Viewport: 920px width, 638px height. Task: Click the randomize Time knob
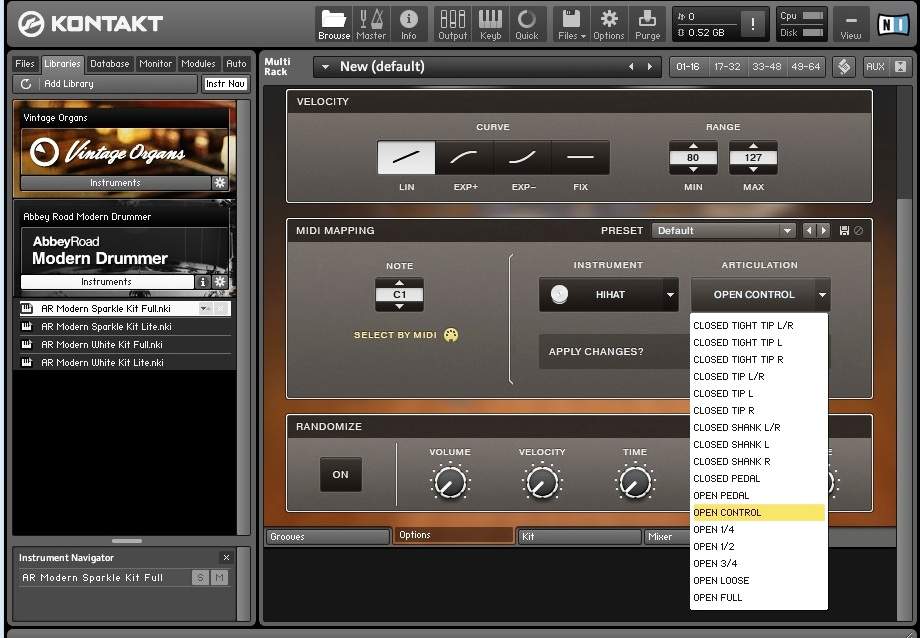[635, 482]
